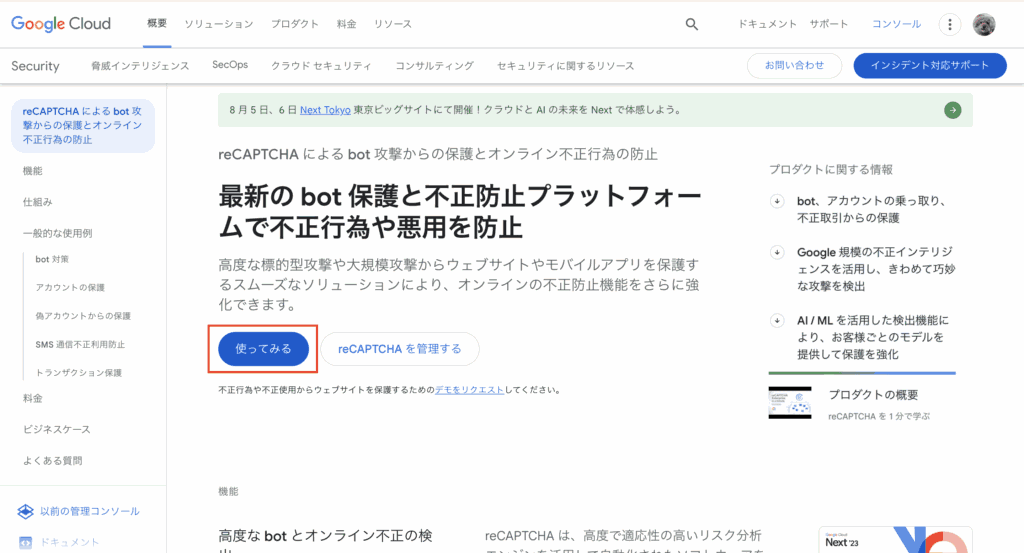Viewport: 1024px width, 553px height.
Task: Open セキュリティに関するリソース nav item
Action: point(566,66)
